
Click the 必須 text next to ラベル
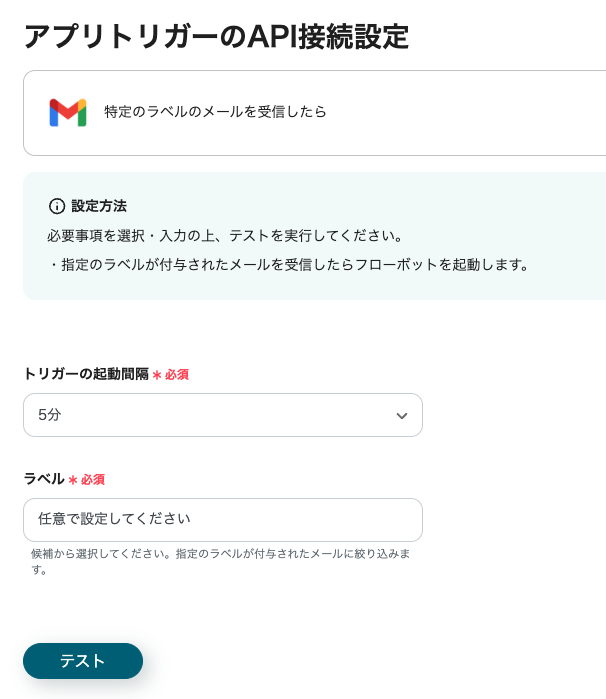tap(92, 480)
